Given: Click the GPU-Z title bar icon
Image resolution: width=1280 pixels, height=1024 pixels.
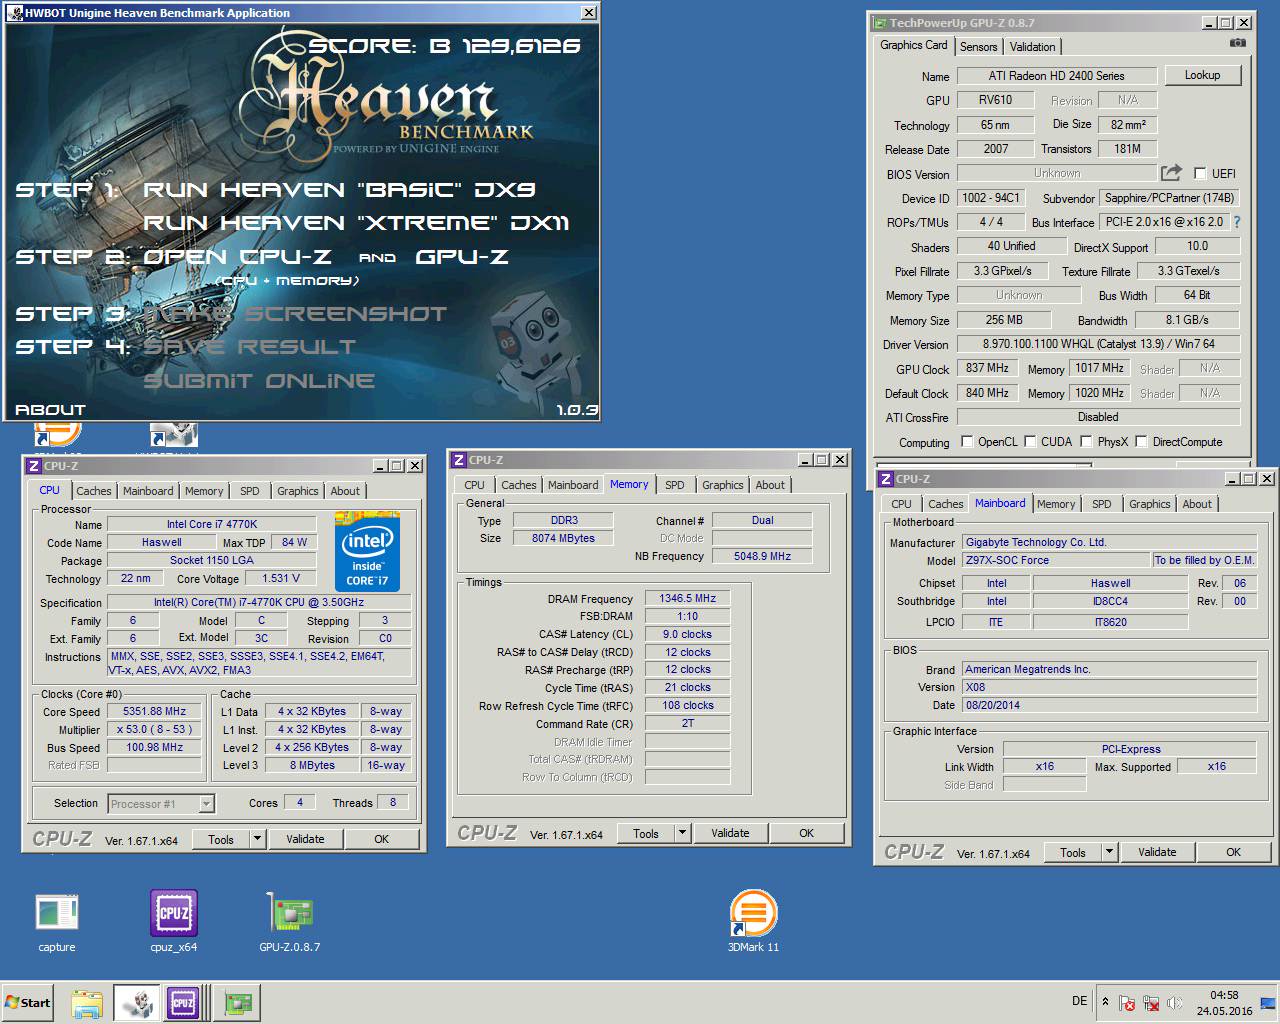Looking at the screenshot, I should click(880, 22).
